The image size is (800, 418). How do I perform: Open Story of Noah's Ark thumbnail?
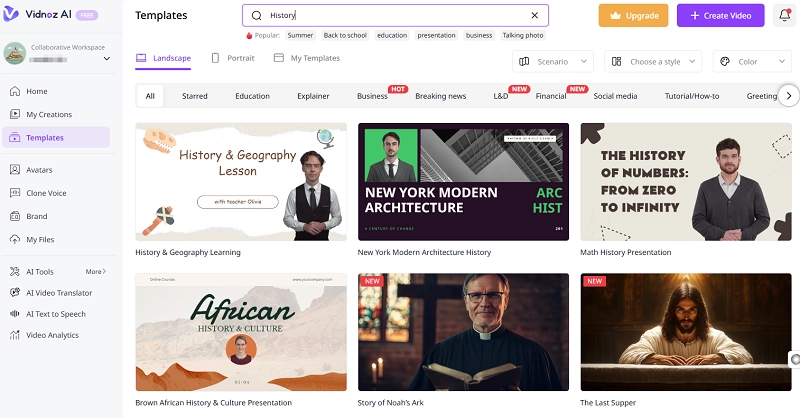pyautogui.click(x=463, y=332)
